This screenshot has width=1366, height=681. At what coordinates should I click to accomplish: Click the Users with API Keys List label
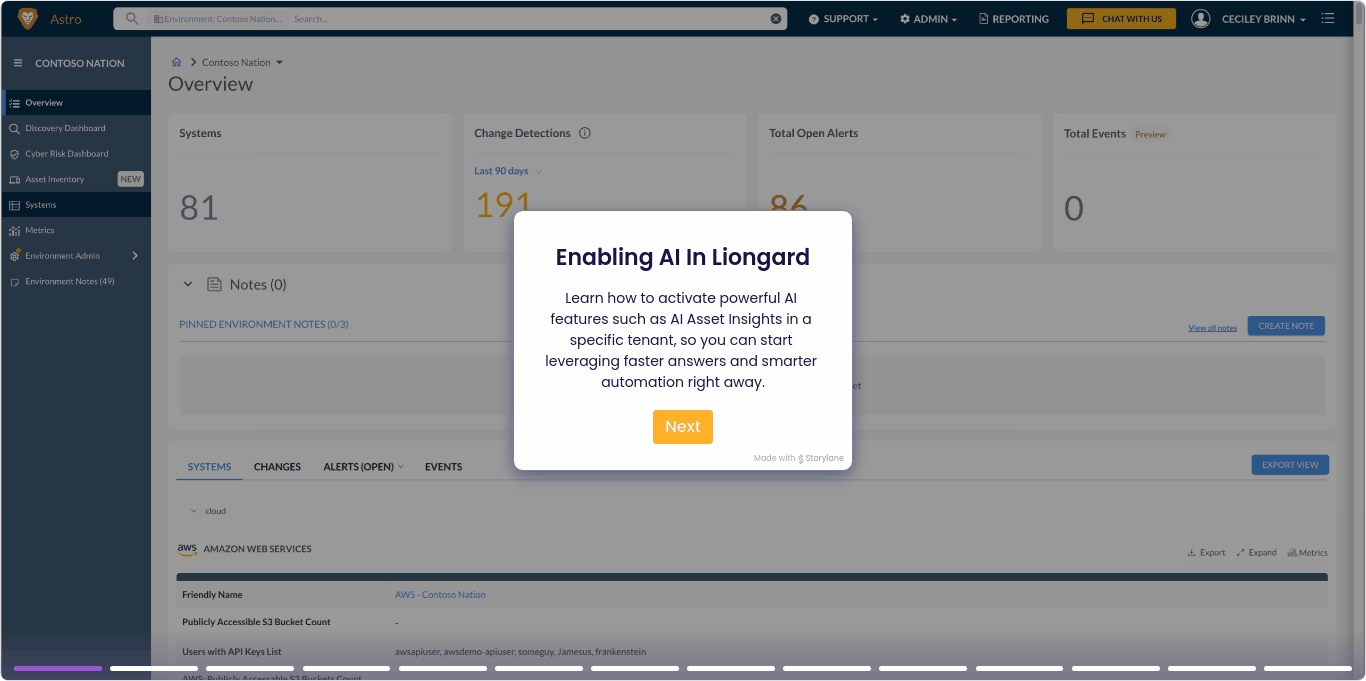(x=232, y=652)
